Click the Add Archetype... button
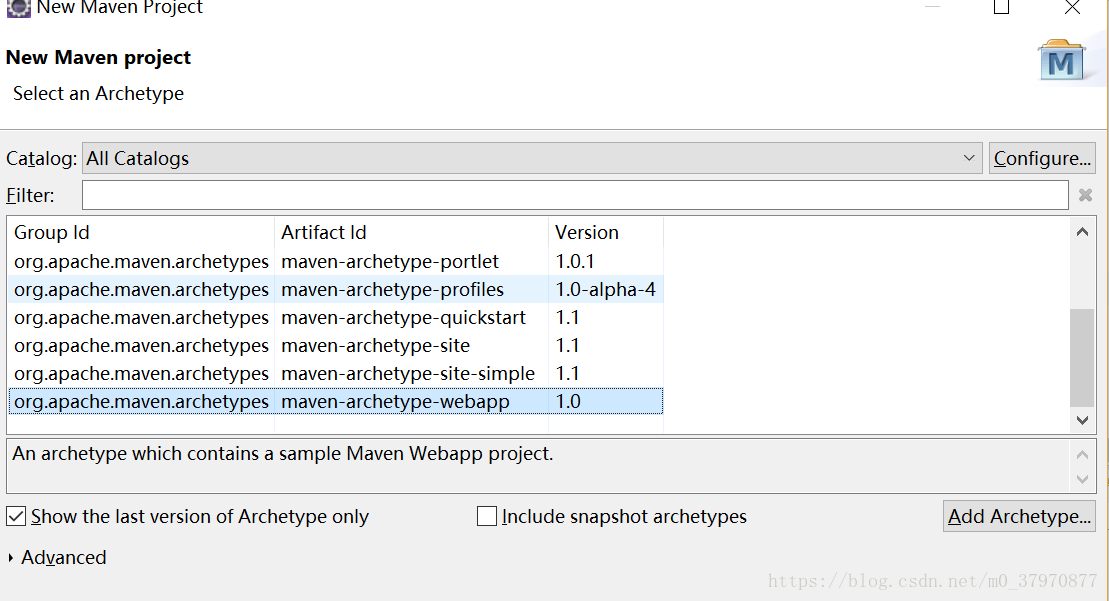Screen dimensions: 1109x601 [x=1019, y=516]
